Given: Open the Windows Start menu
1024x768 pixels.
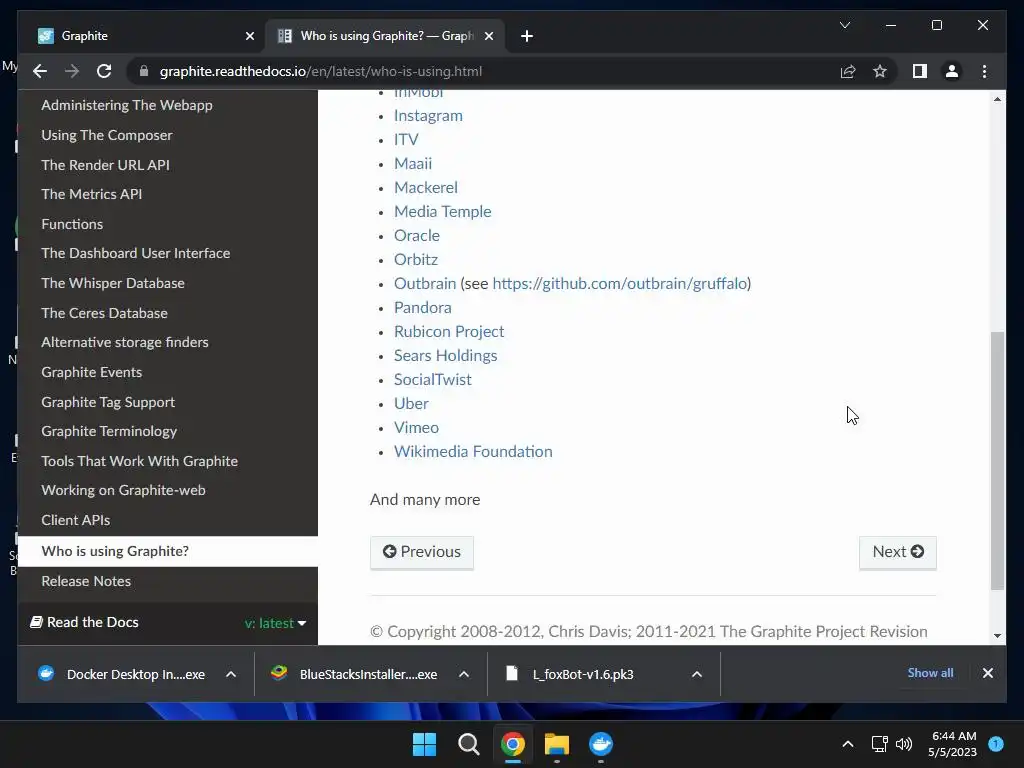Looking at the screenshot, I should click(424, 744).
